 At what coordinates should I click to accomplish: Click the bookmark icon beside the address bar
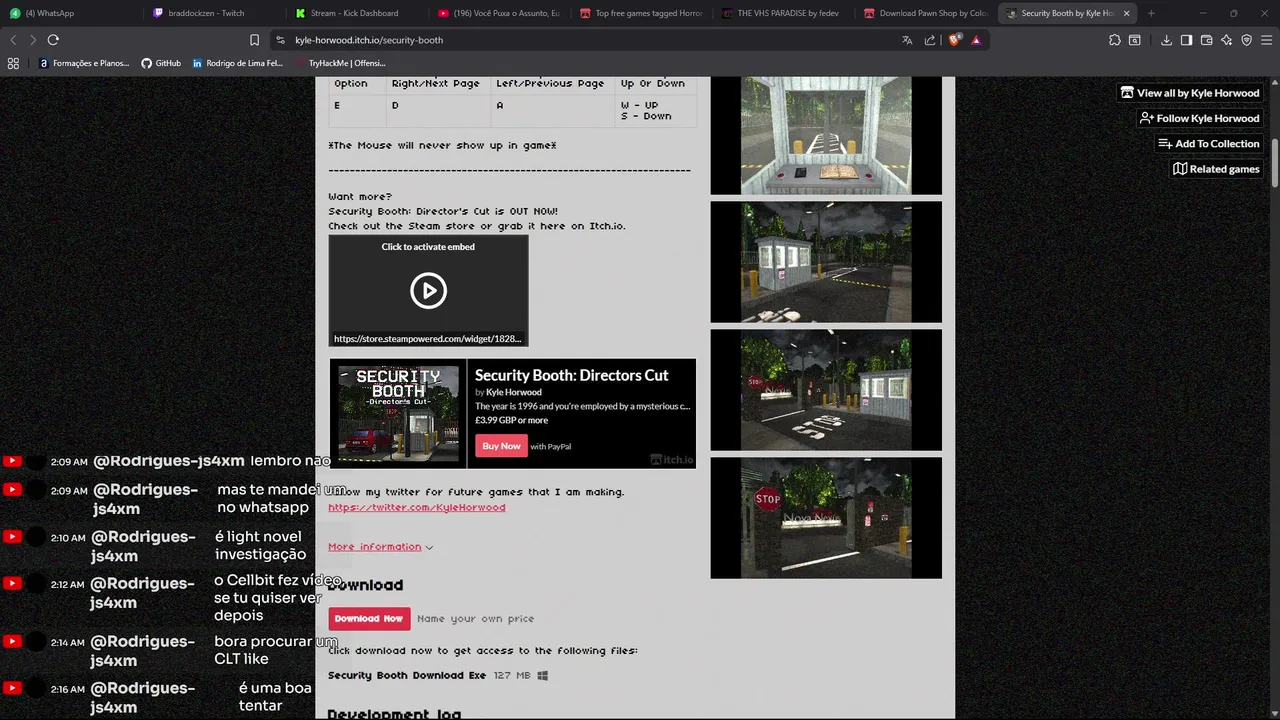click(x=254, y=40)
